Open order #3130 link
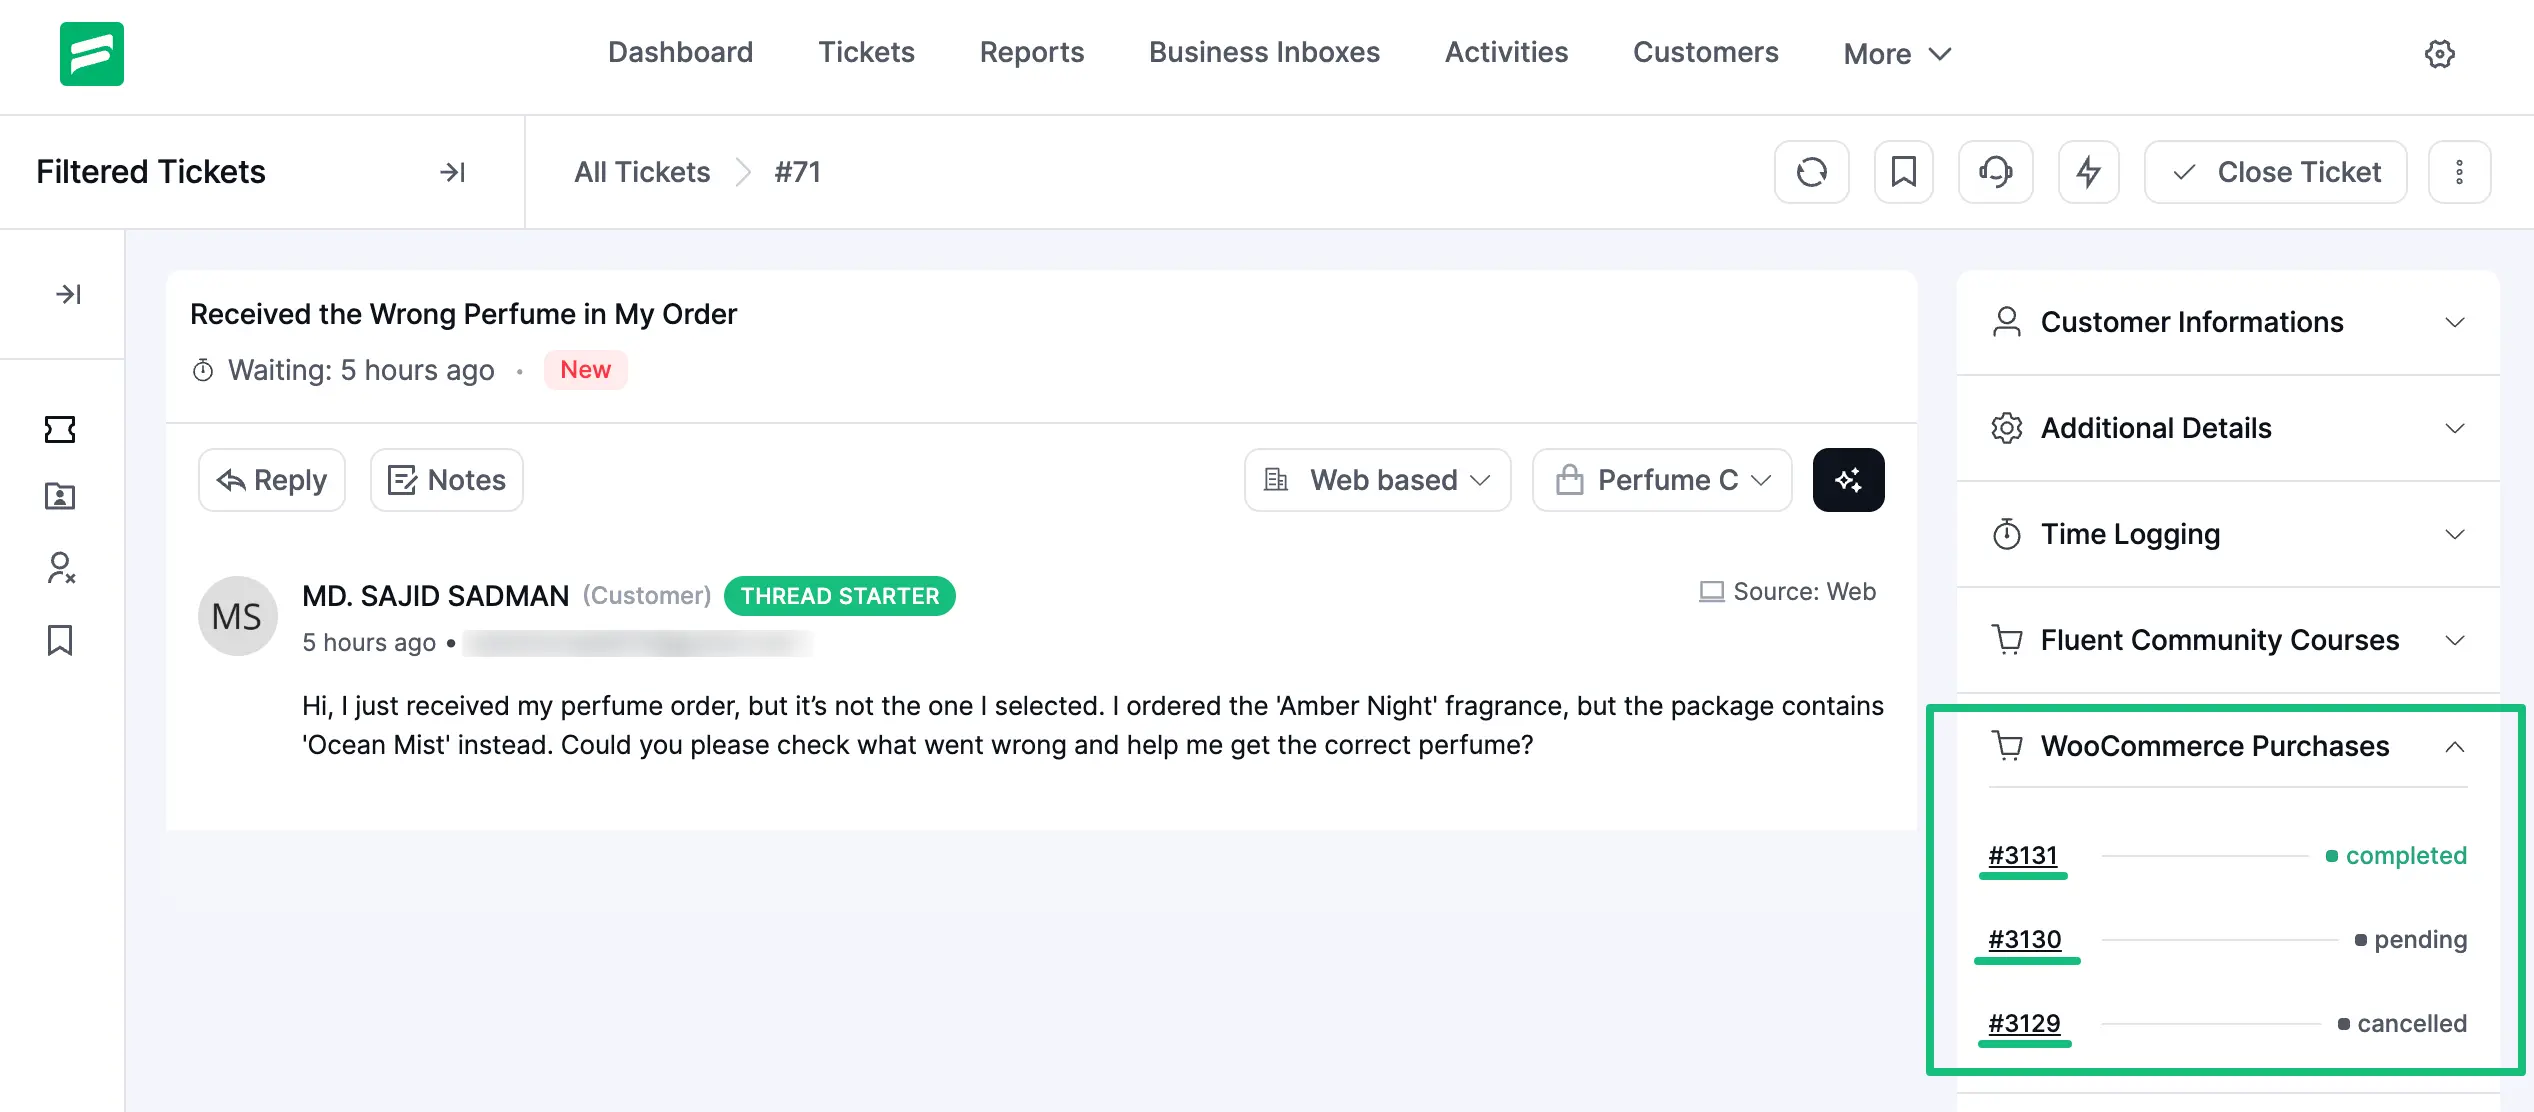Viewport: 2534px width, 1112px height. [x=2026, y=939]
